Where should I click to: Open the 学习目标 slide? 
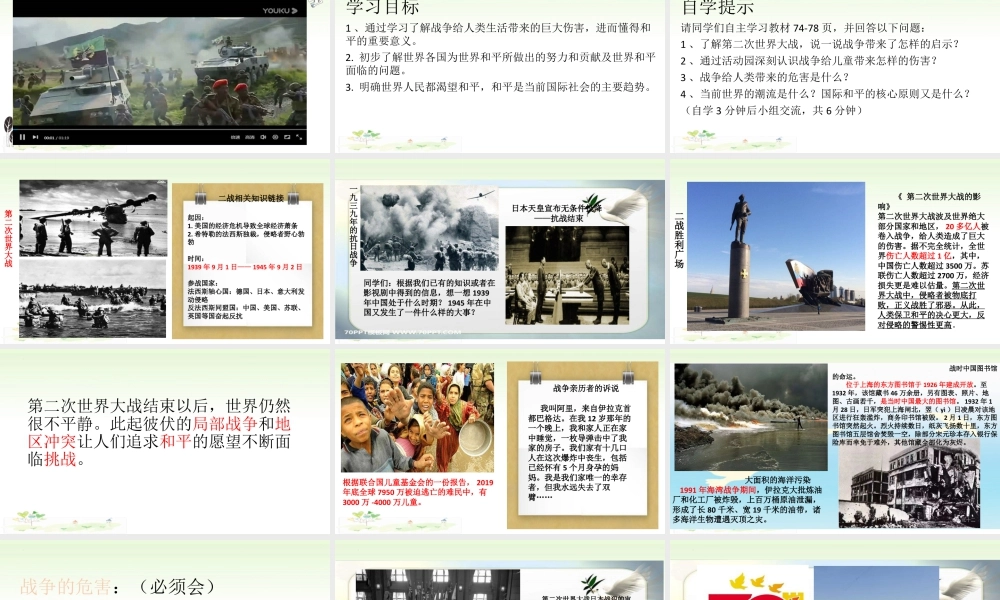499,72
